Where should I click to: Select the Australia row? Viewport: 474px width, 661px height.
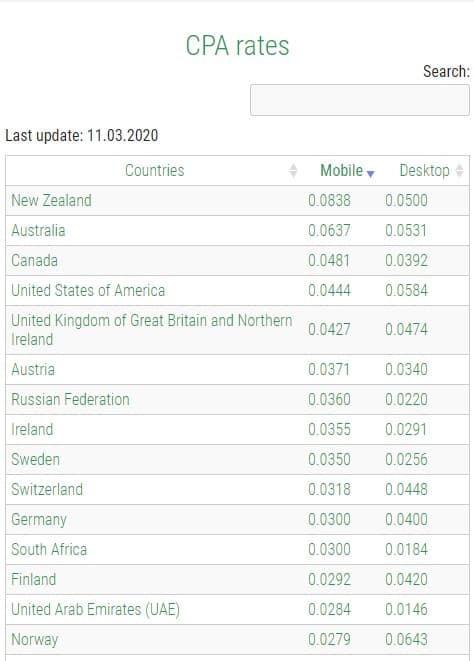coord(237,231)
